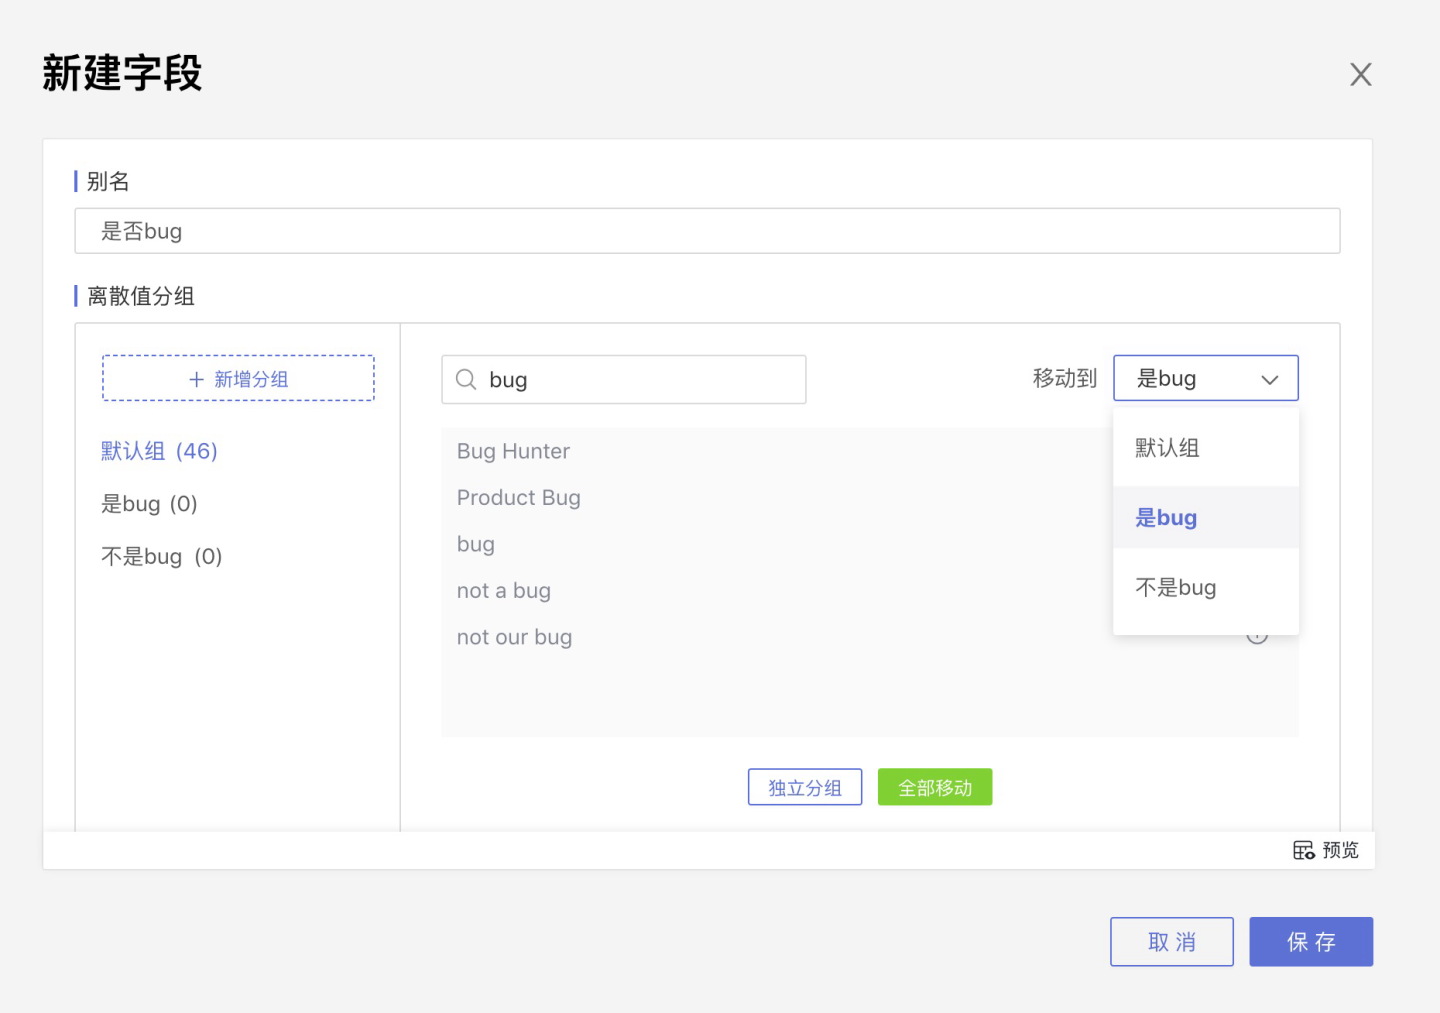Cancel with the 取消 button
Screen dimensions: 1440x1013
tap(1171, 942)
